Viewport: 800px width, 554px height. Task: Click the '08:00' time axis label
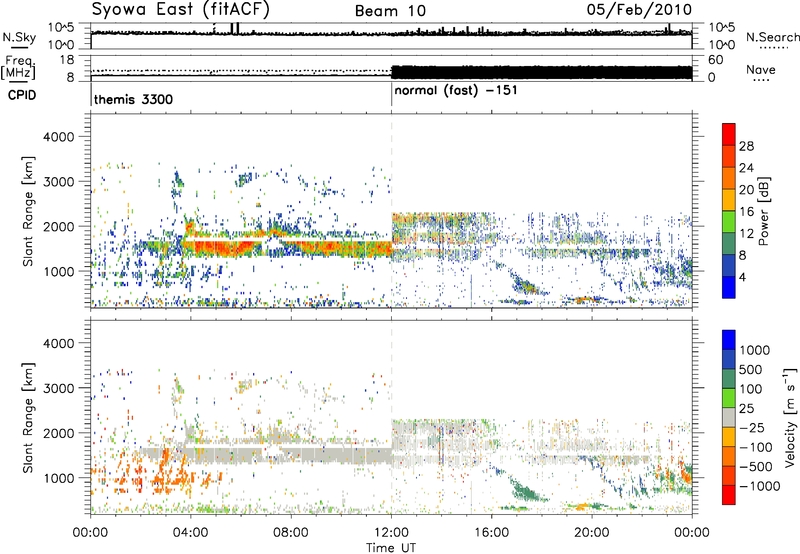coord(291,533)
